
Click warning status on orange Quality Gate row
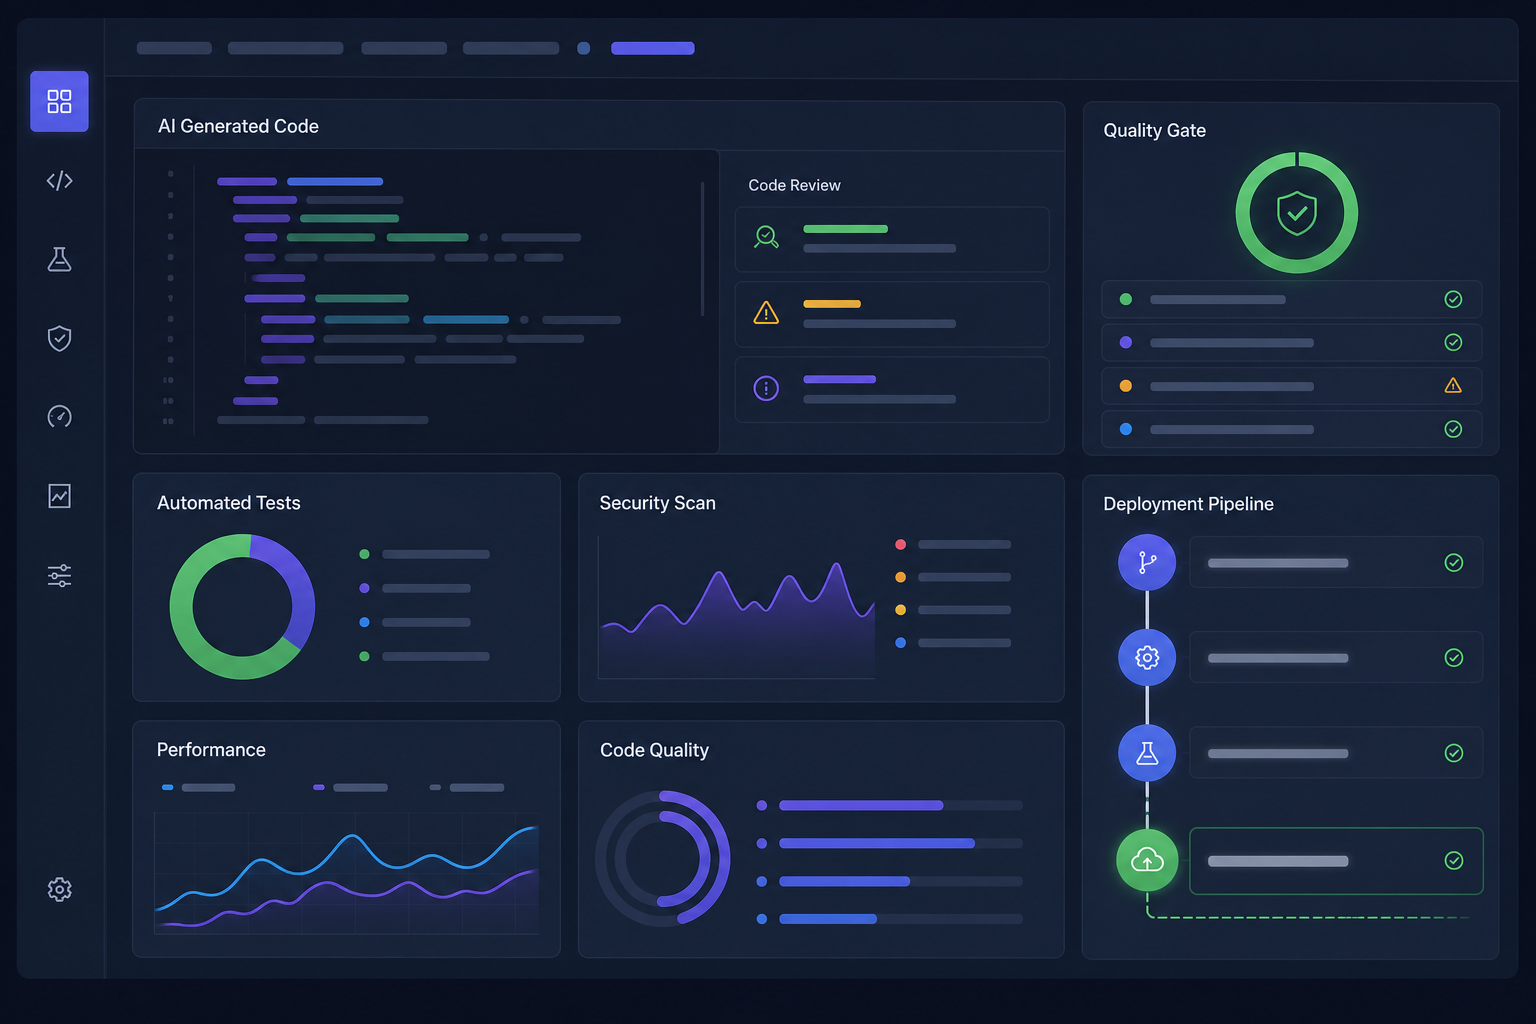[1453, 386]
